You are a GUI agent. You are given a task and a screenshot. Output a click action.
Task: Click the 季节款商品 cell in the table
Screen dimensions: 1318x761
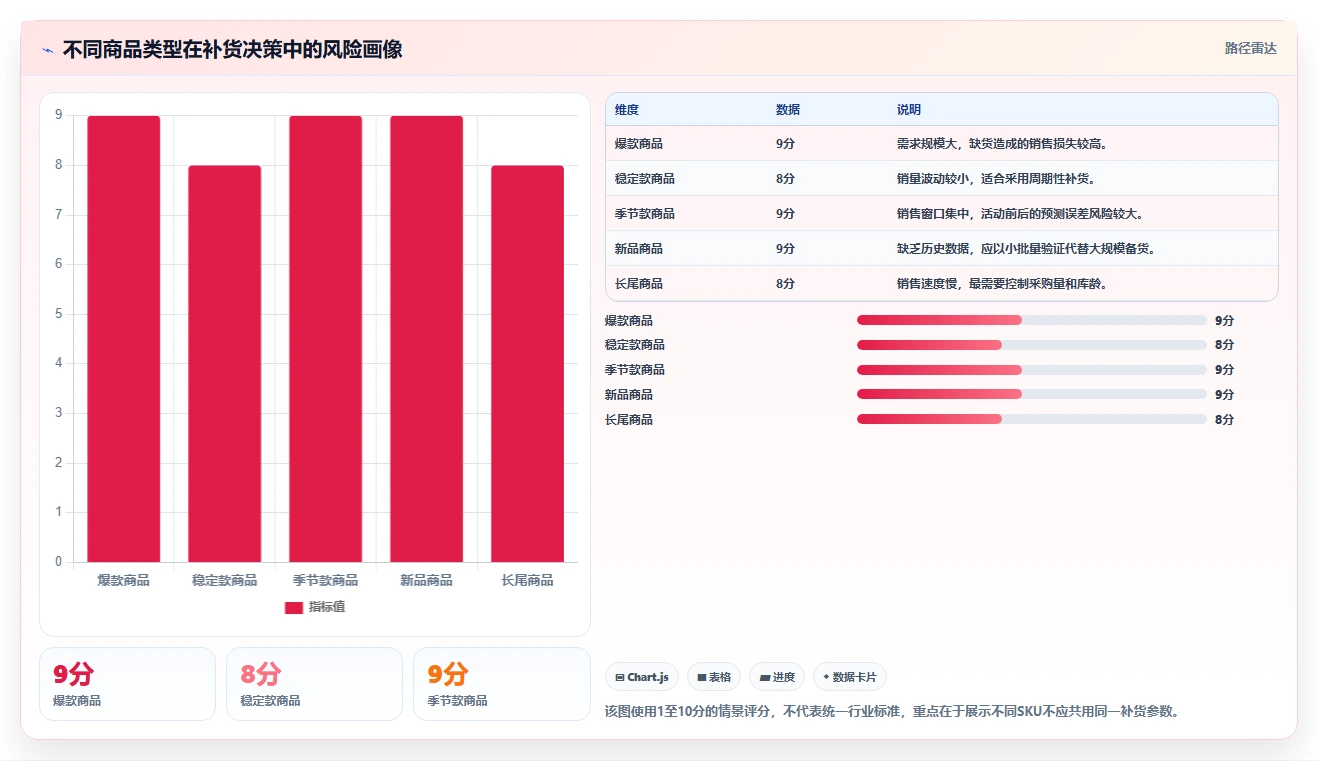pos(645,214)
